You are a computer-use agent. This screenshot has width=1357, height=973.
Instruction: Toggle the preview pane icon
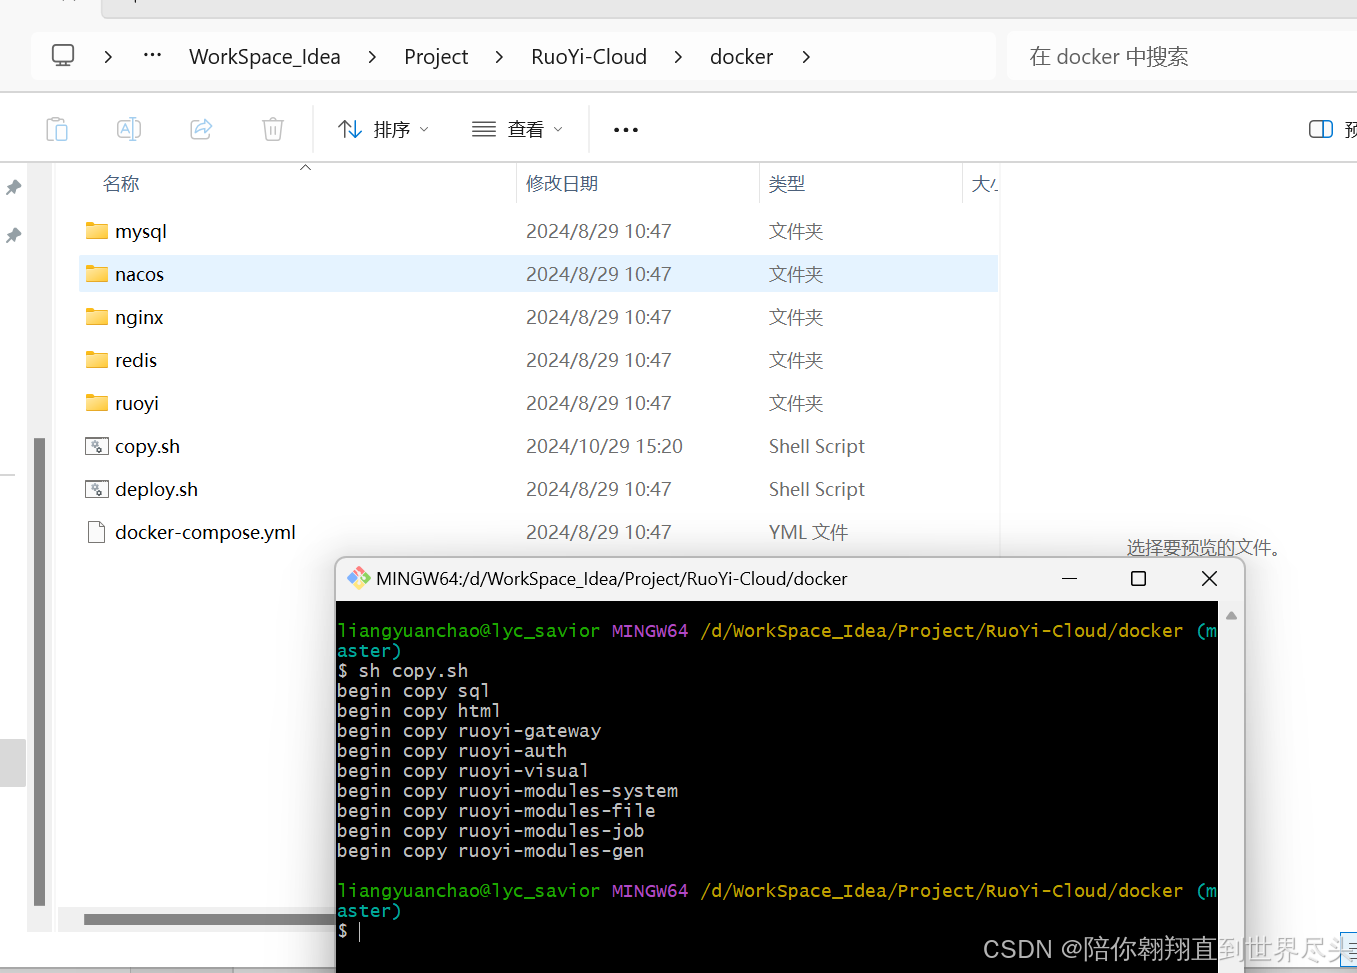click(1321, 129)
